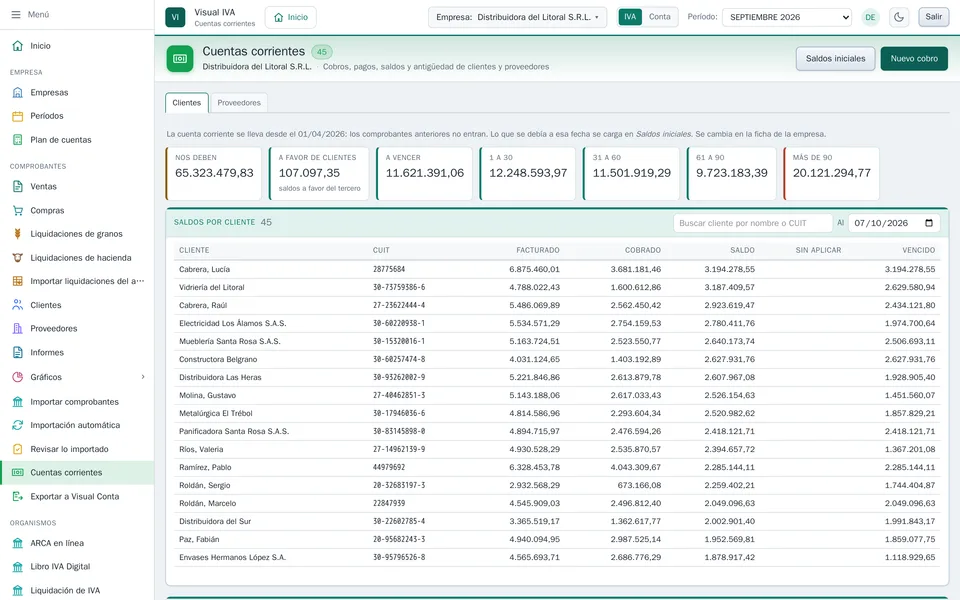Viewport: 960px width, 600px height.
Task: Click the Liquidaciones de hacienda cow icon
Action: pyautogui.click(x=18, y=258)
